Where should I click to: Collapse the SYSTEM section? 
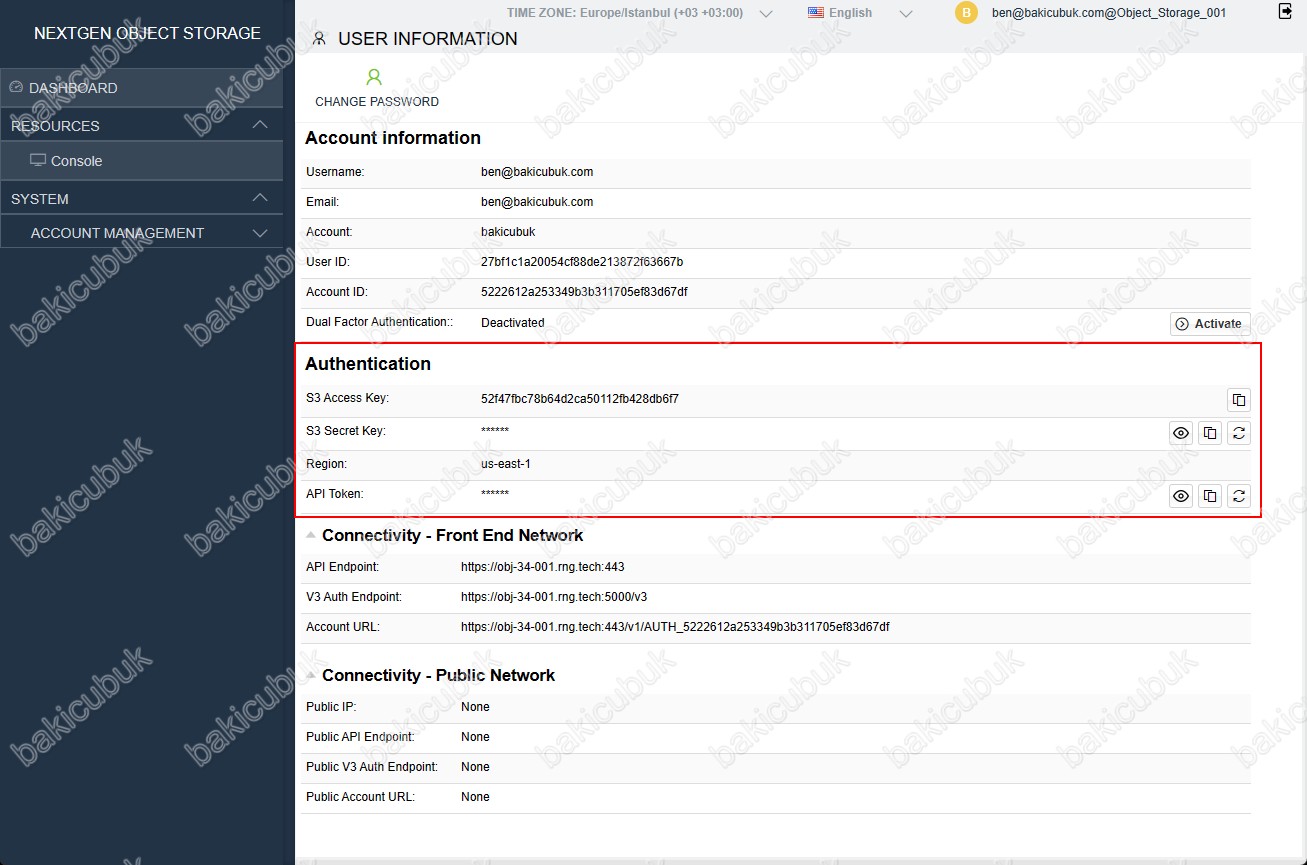click(x=260, y=198)
